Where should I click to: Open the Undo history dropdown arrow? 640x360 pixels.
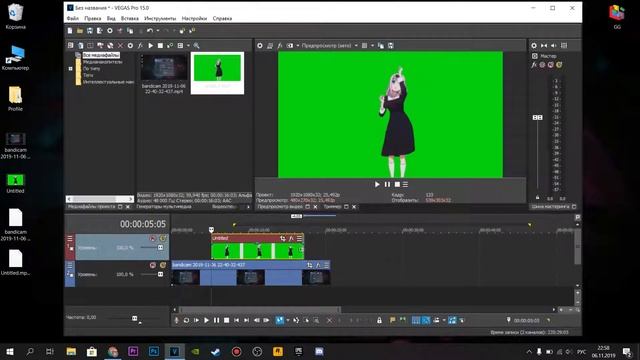[158, 31]
